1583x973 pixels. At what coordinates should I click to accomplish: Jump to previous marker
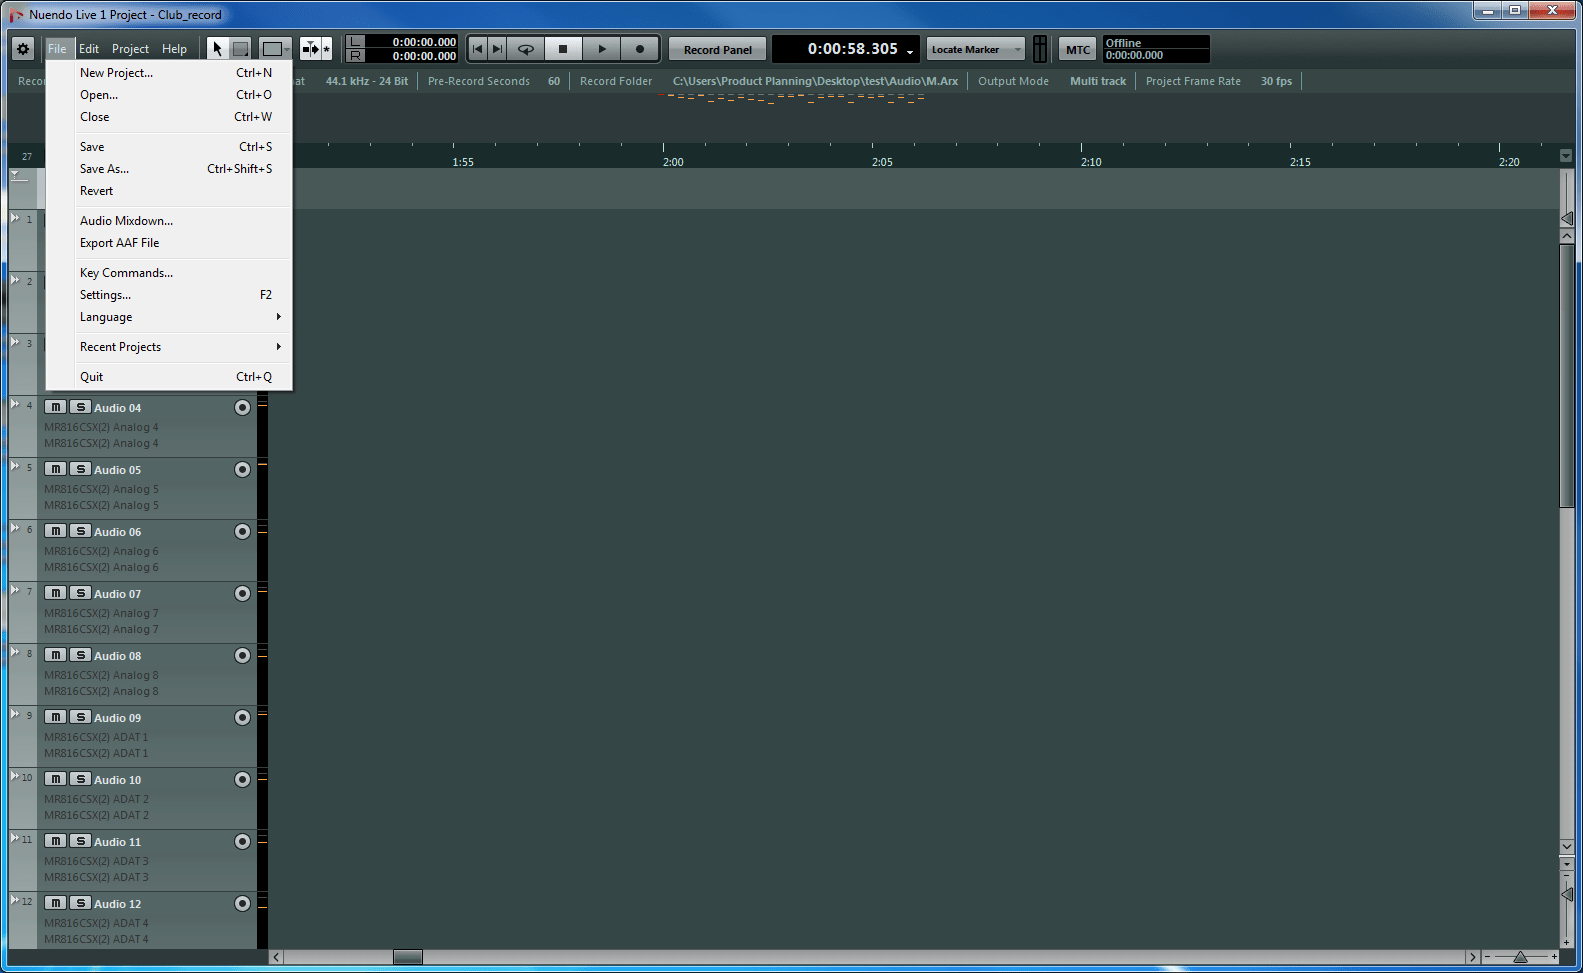tap(477, 48)
